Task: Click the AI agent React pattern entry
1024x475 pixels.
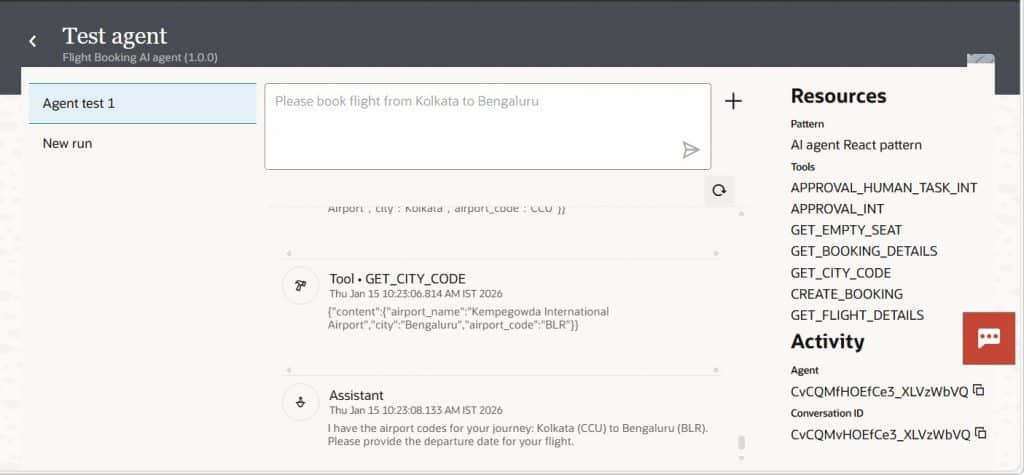Action: point(856,145)
